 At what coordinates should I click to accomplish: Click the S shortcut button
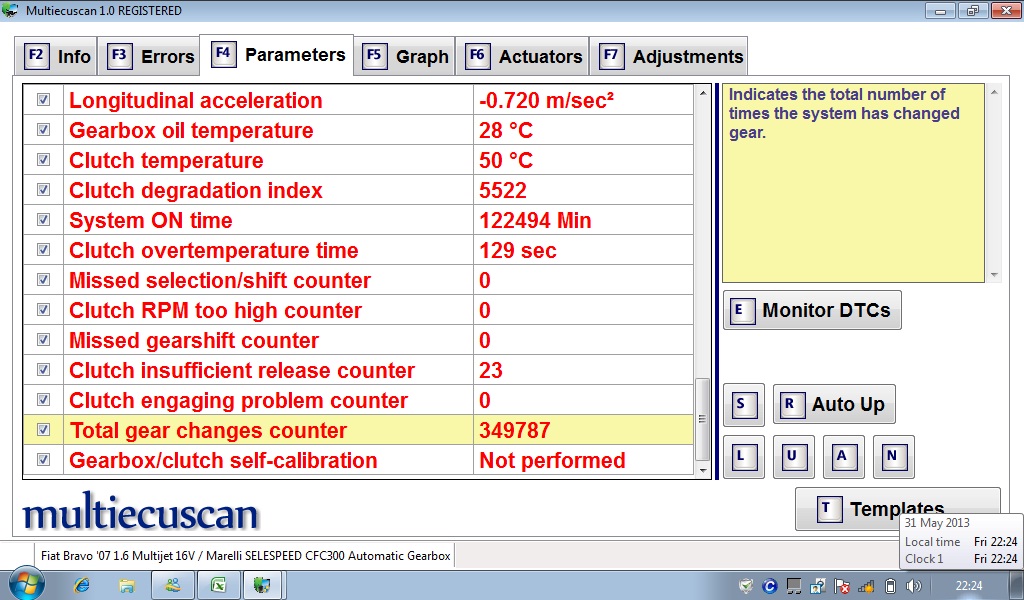[x=743, y=405]
